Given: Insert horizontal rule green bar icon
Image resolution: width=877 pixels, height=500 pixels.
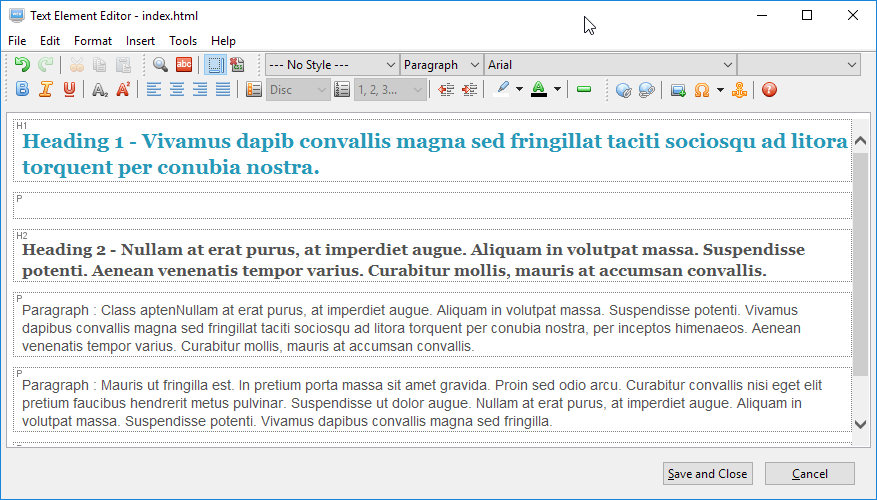Looking at the screenshot, I should click(584, 89).
